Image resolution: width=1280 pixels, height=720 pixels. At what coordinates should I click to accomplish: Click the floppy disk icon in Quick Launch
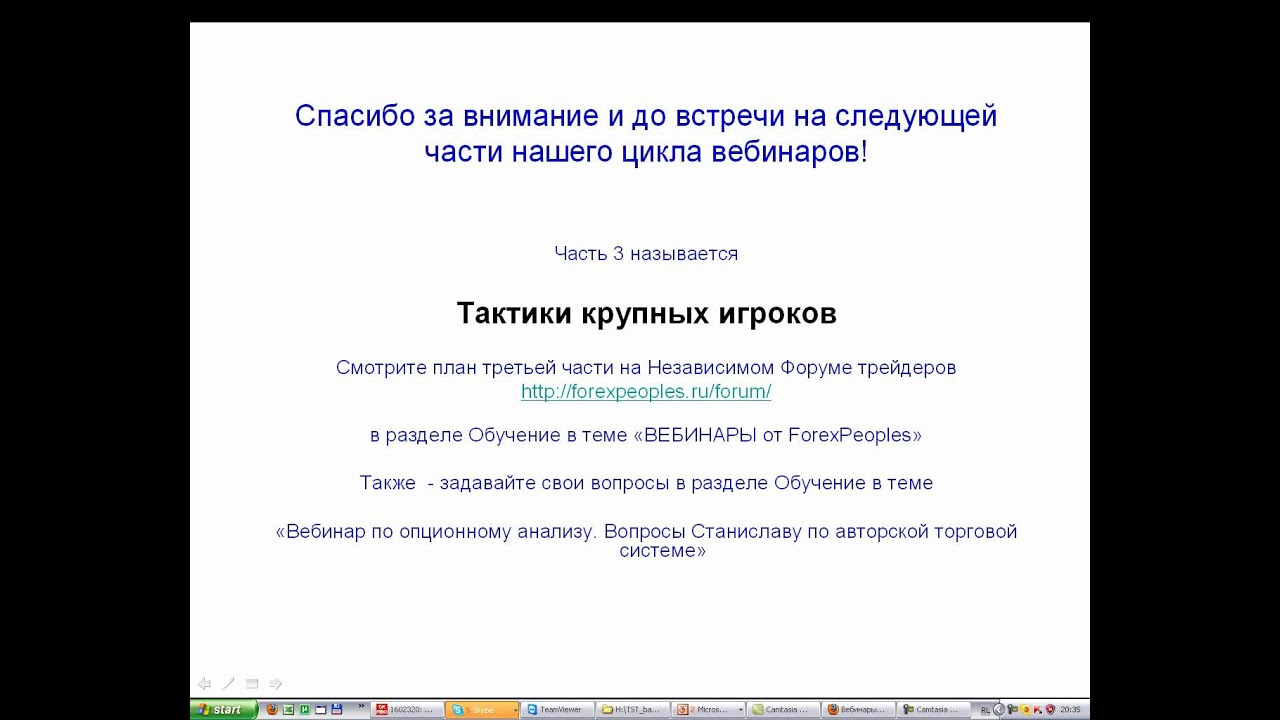336,709
